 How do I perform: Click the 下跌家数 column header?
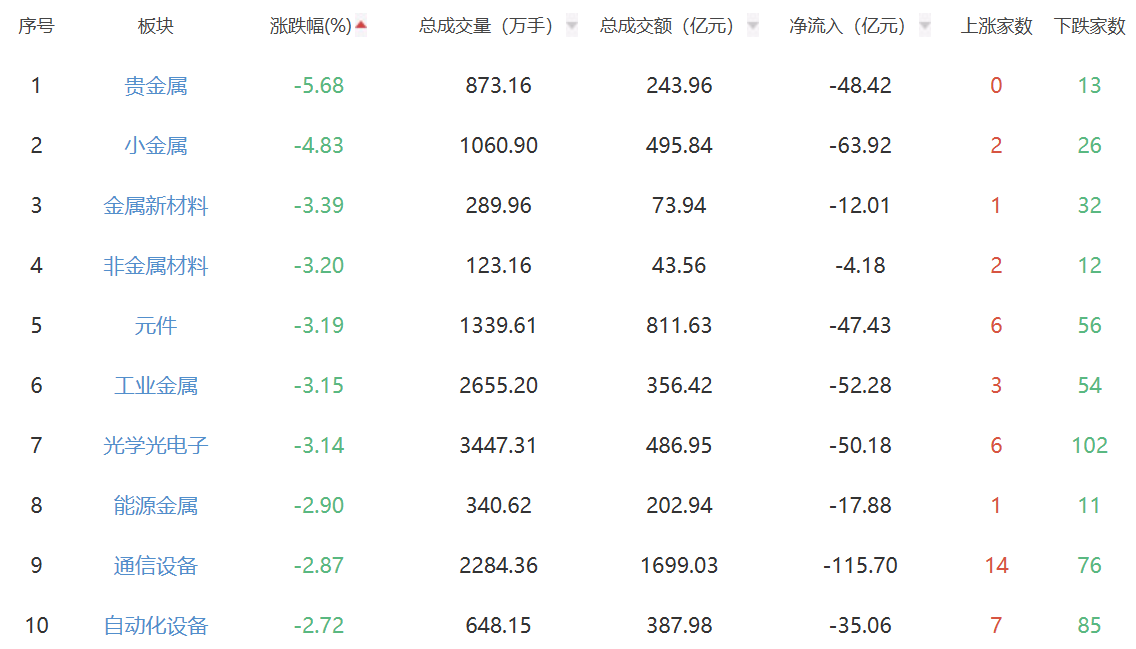1089,27
